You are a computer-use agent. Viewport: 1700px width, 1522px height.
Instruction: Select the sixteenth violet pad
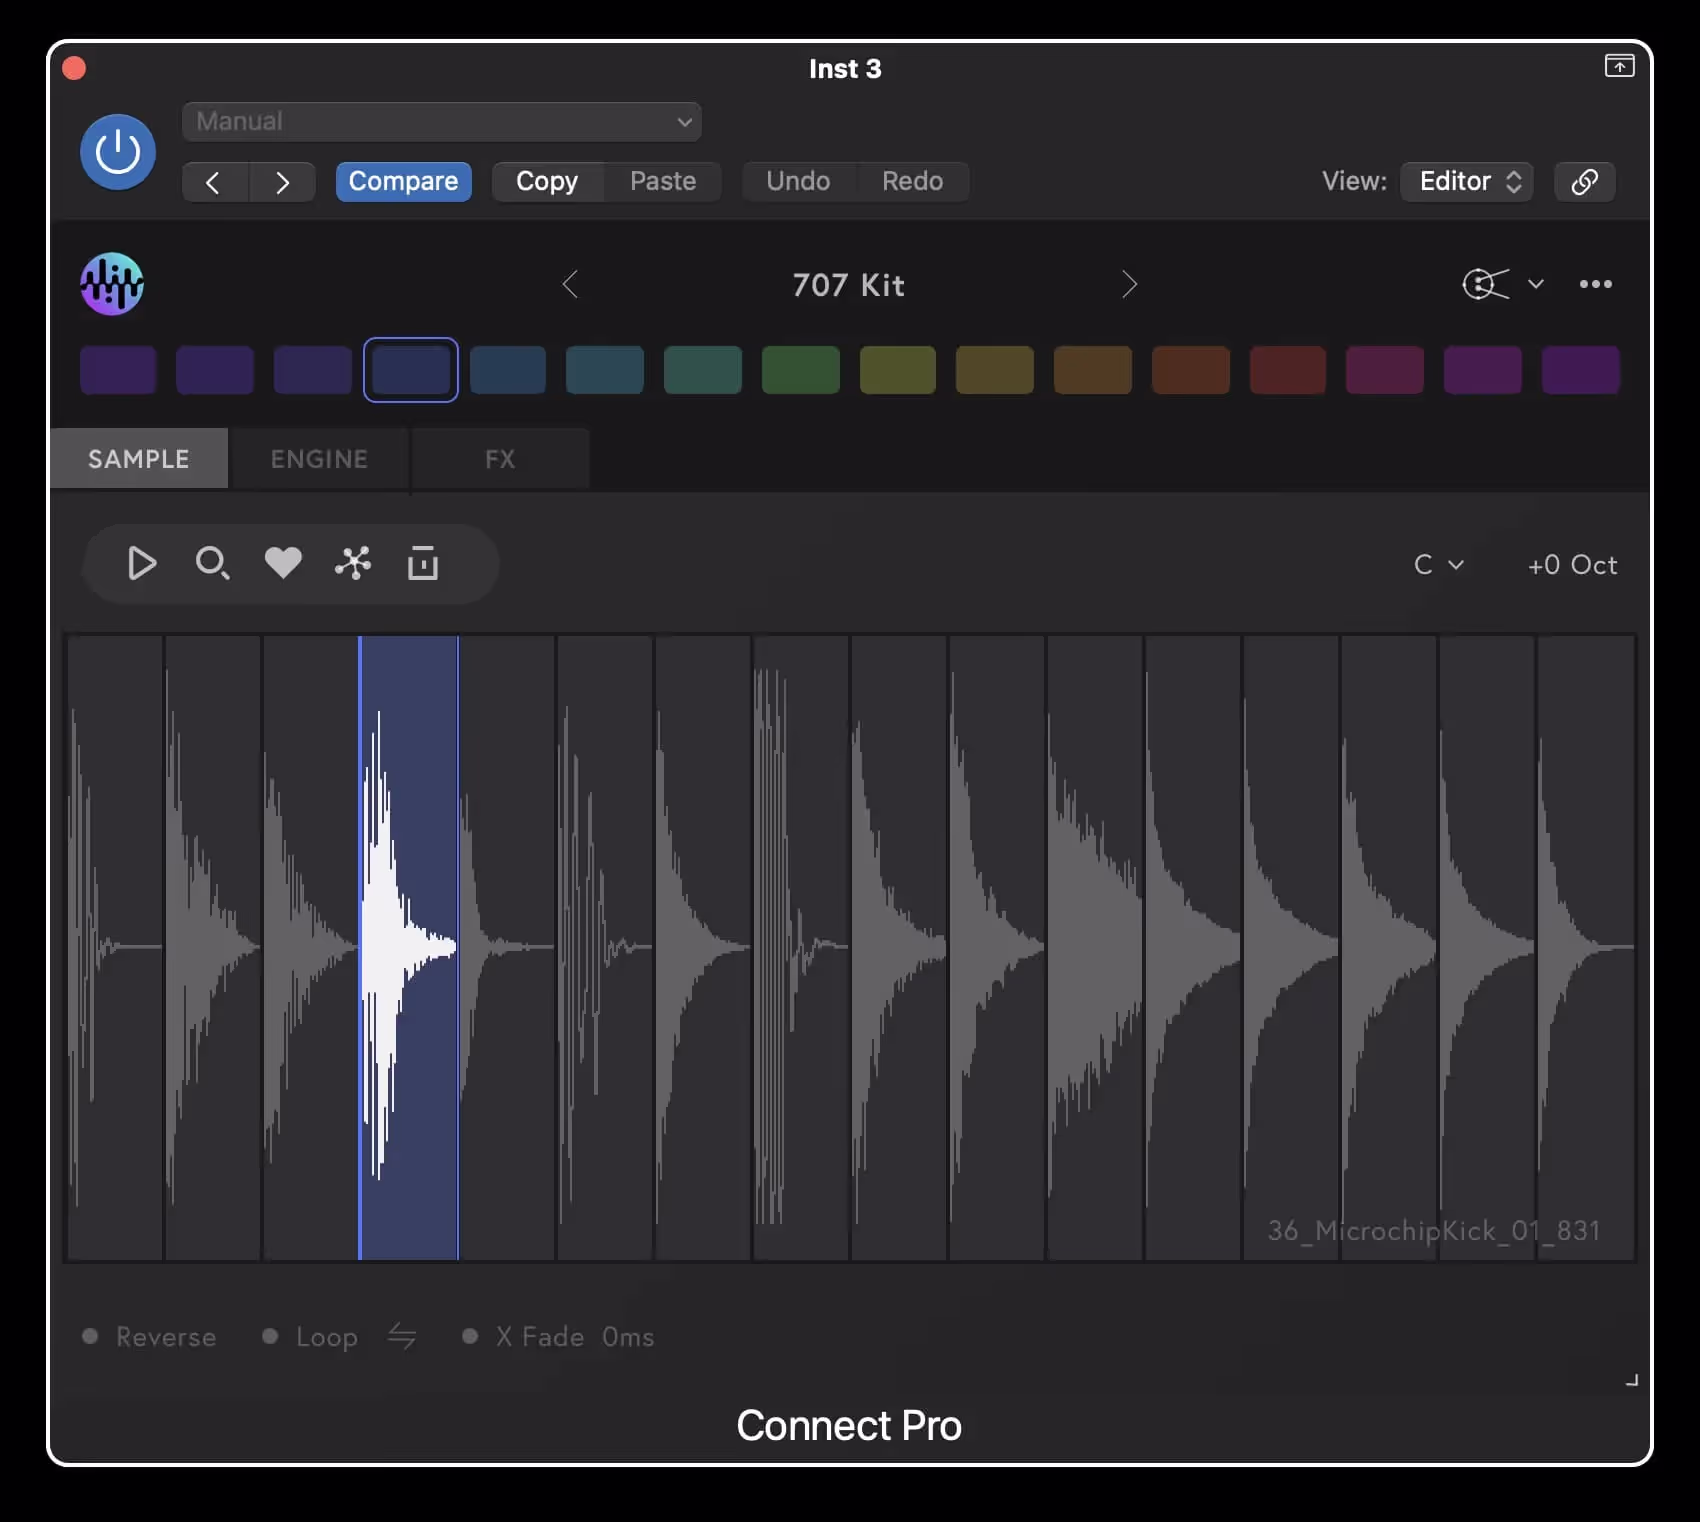click(1581, 370)
